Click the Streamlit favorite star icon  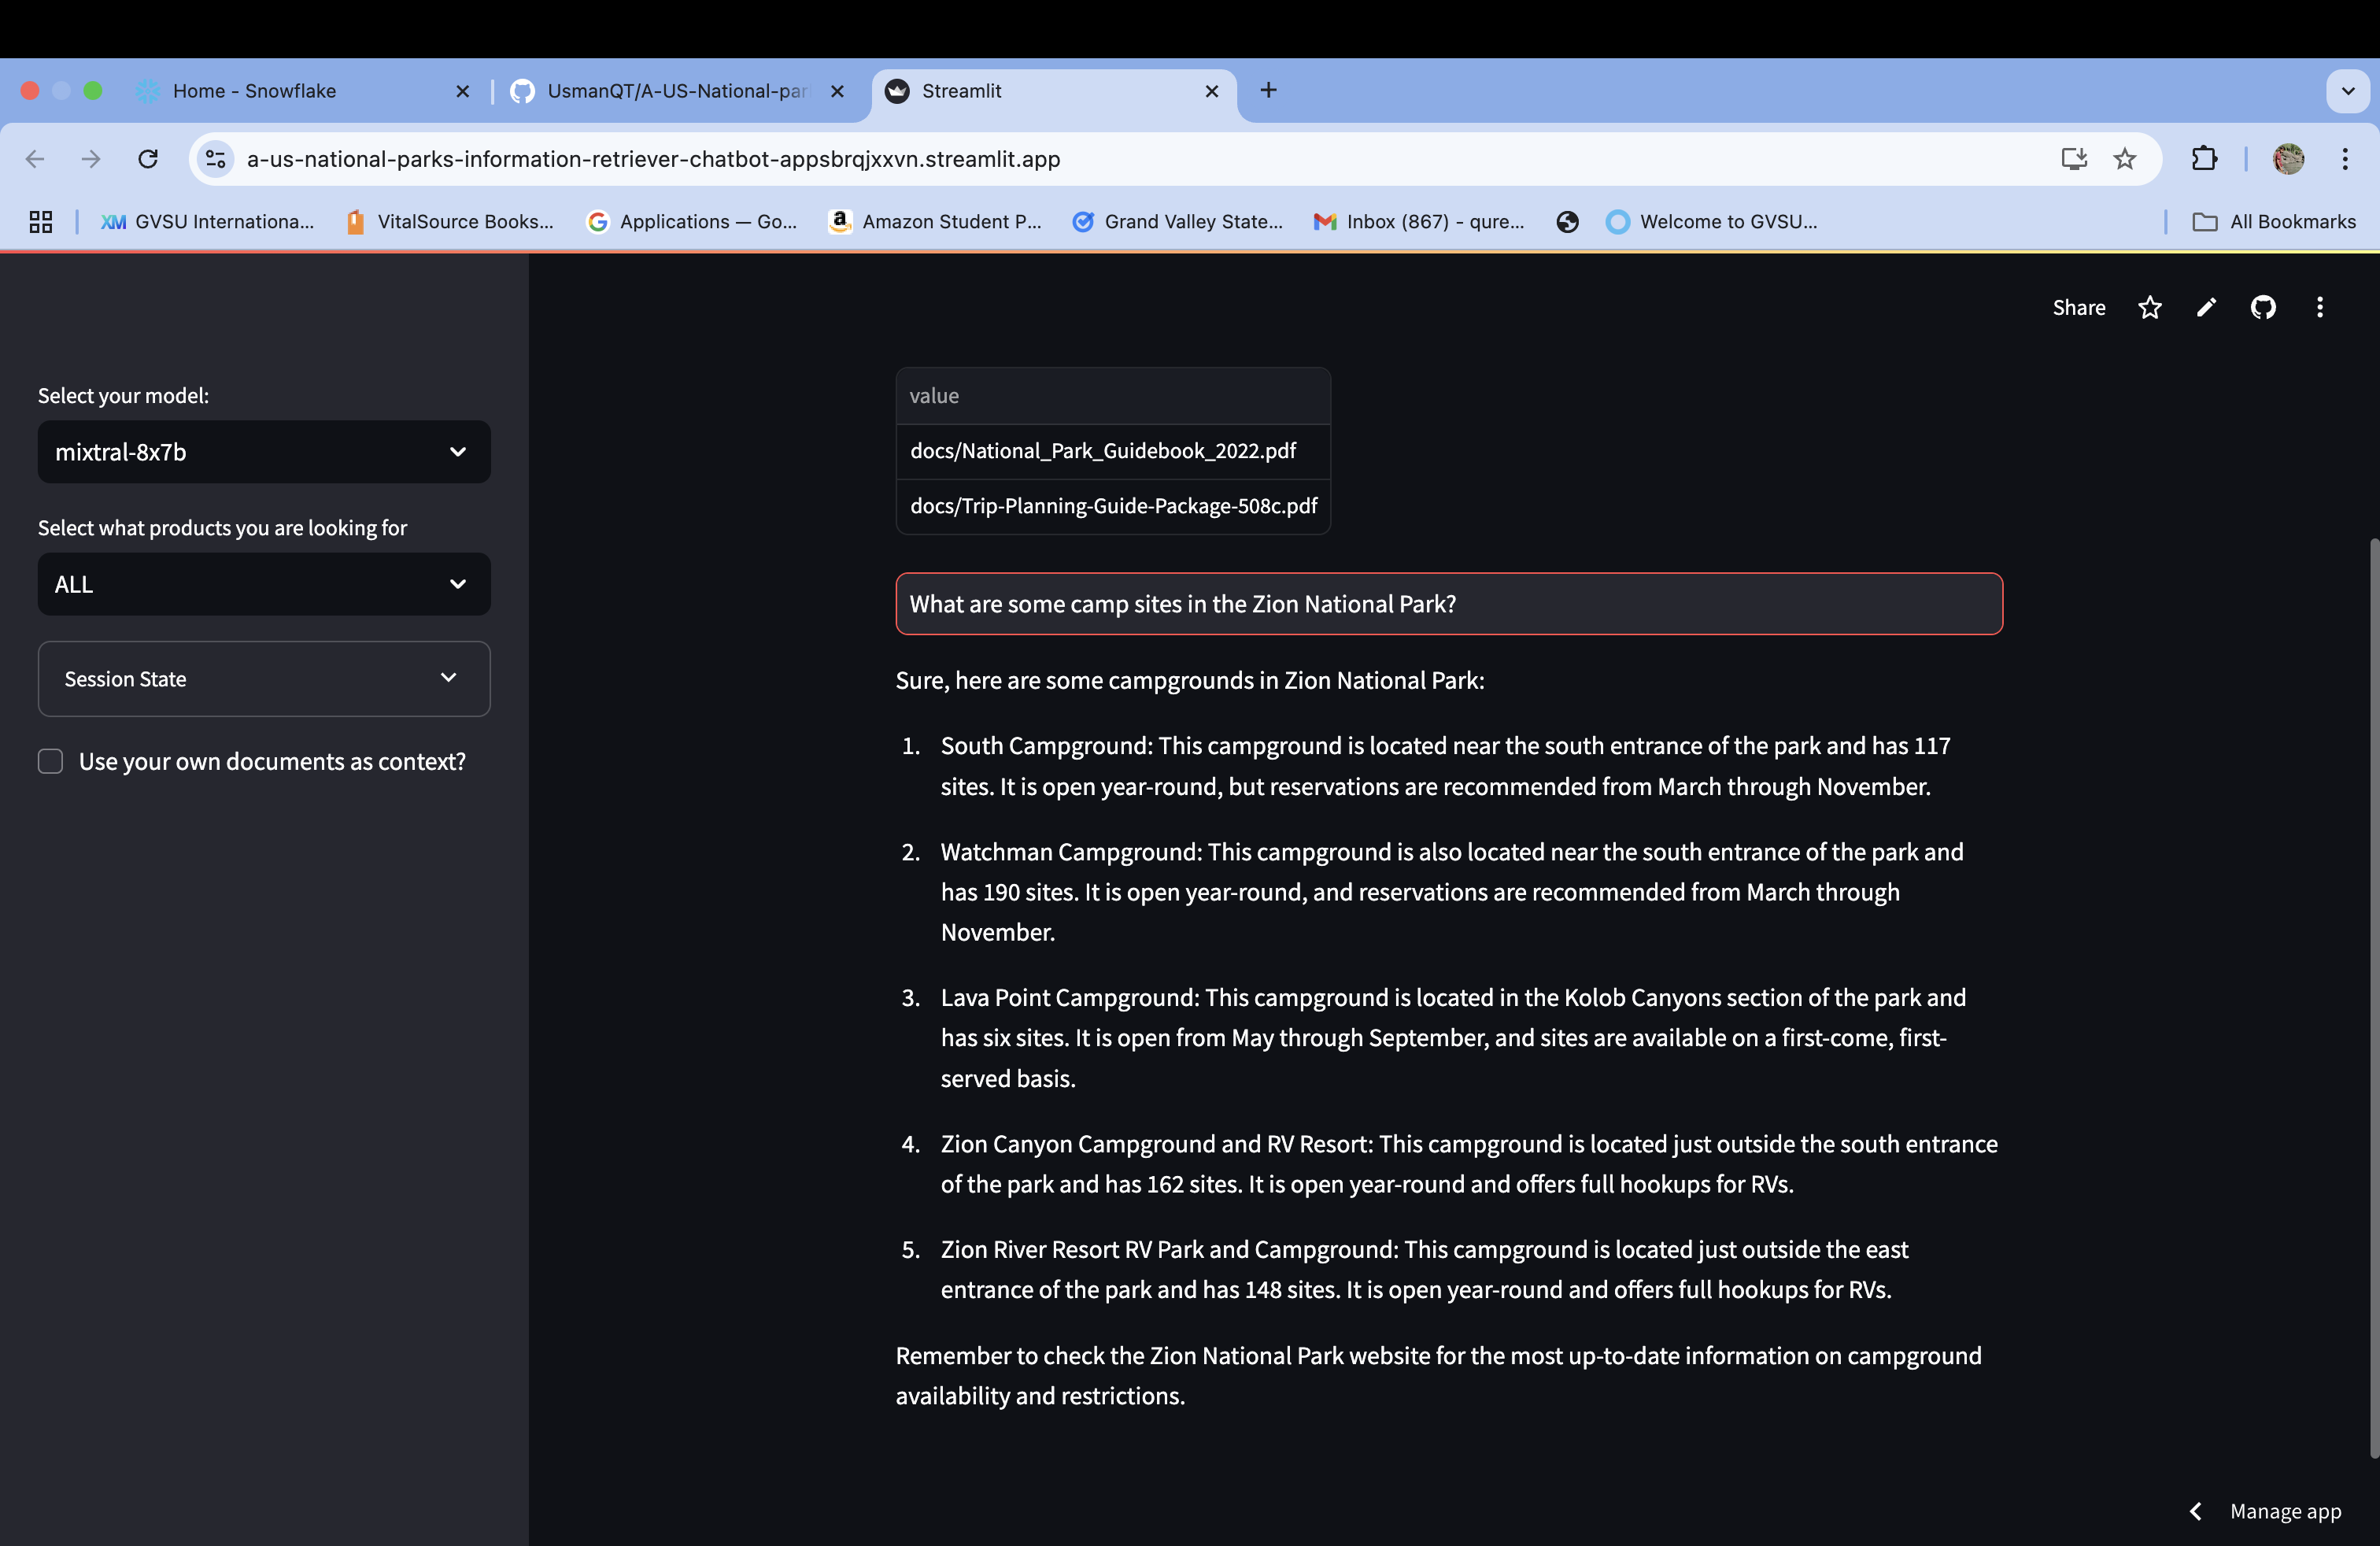point(2149,308)
